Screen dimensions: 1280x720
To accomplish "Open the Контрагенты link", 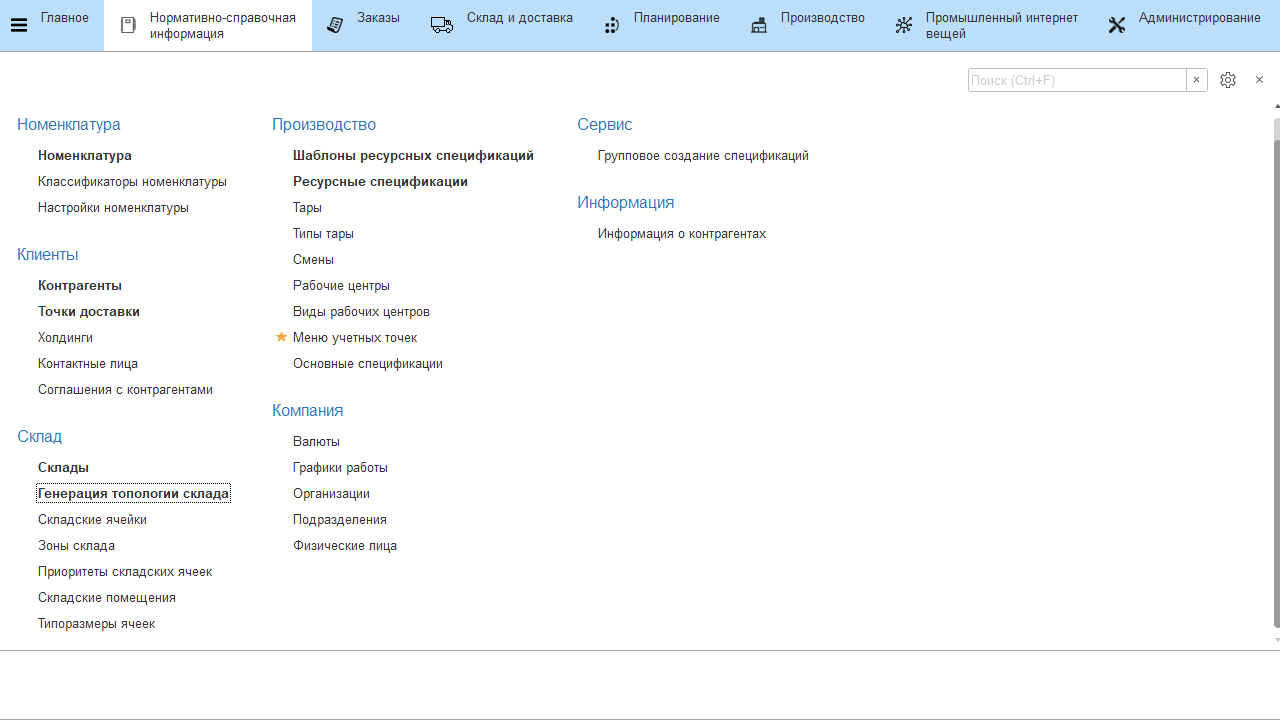I will click(80, 286).
